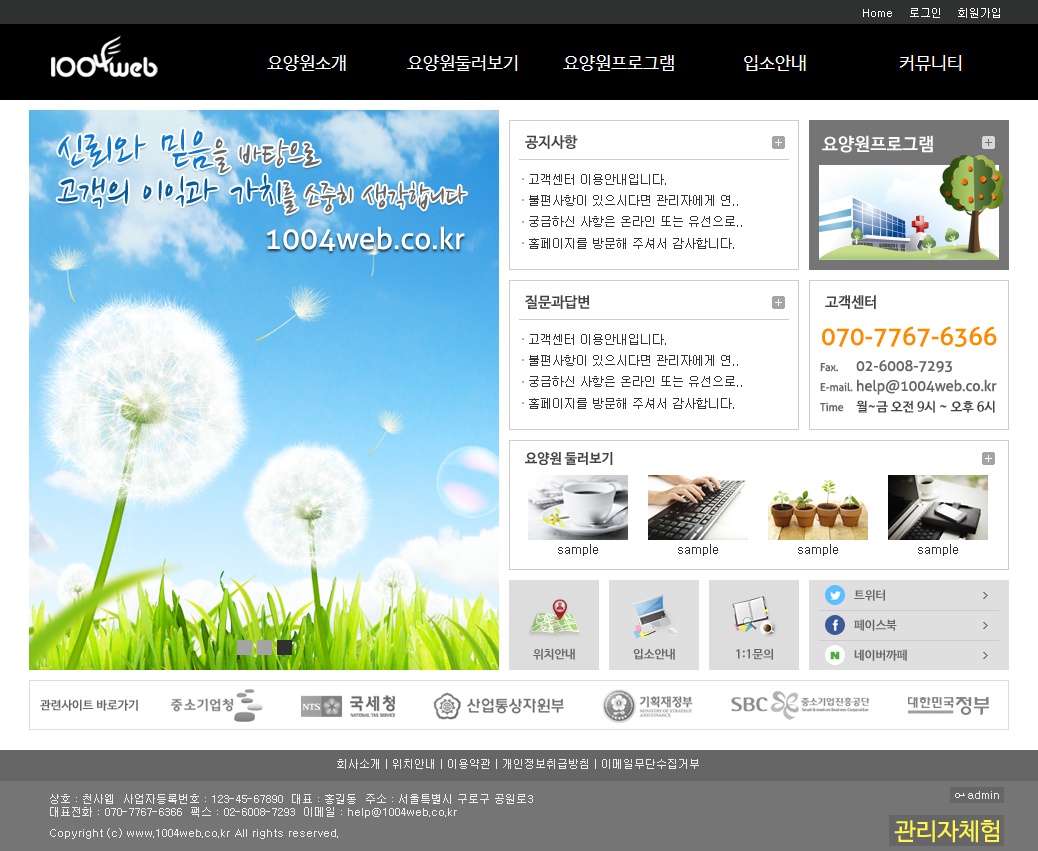This screenshot has width=1038, height=851.
Task: Click the 개인정보취급방침 footer link
Action: coord(545,764)
